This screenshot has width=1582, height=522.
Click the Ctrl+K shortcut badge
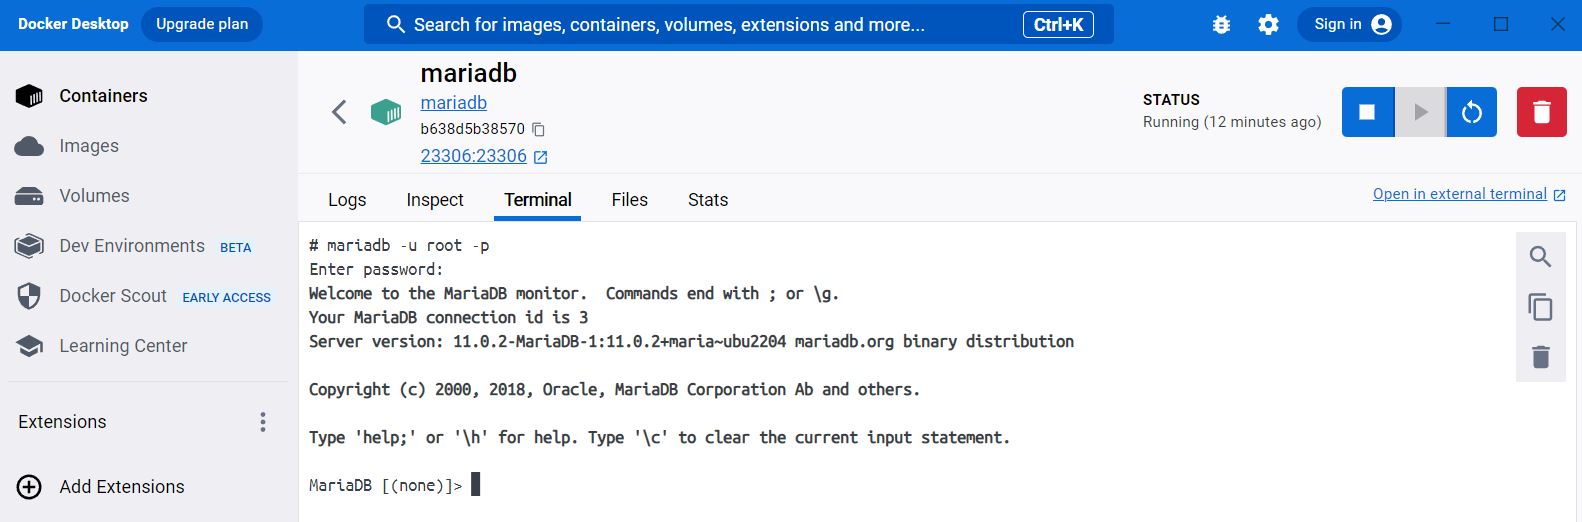1058,25
